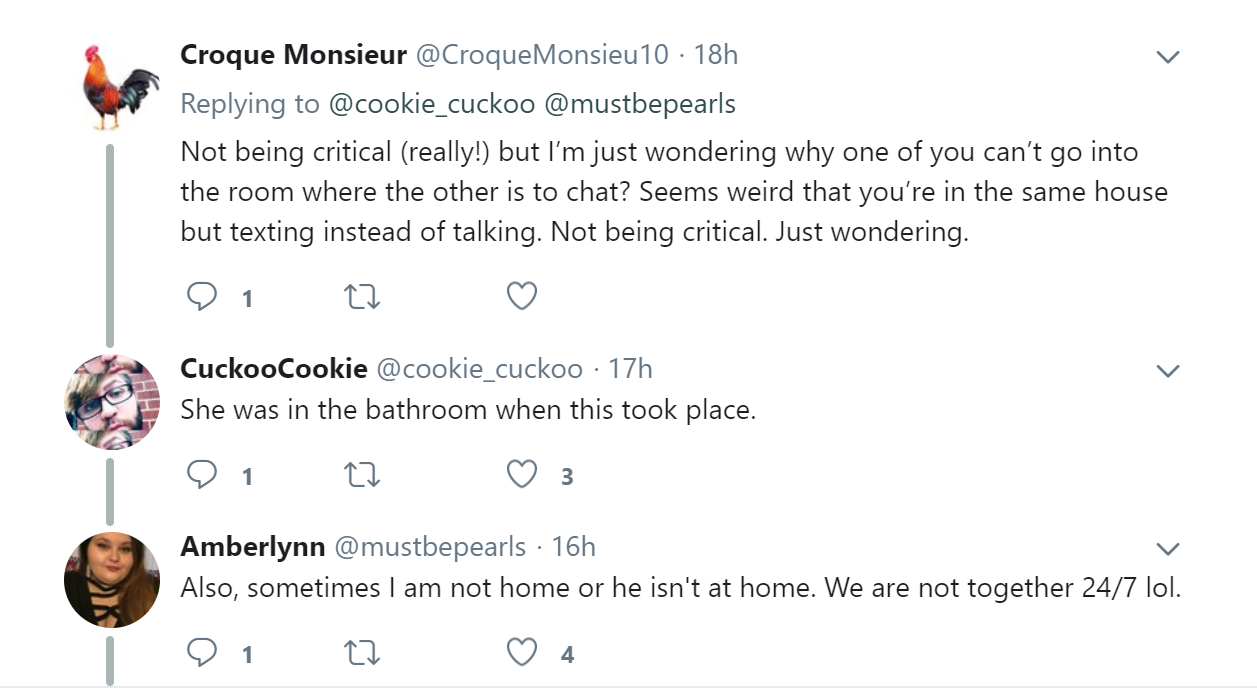
Task: Reply to CuckooCookie's bathroom tweet
Action: pyautogui.click(x=203, y=475)
